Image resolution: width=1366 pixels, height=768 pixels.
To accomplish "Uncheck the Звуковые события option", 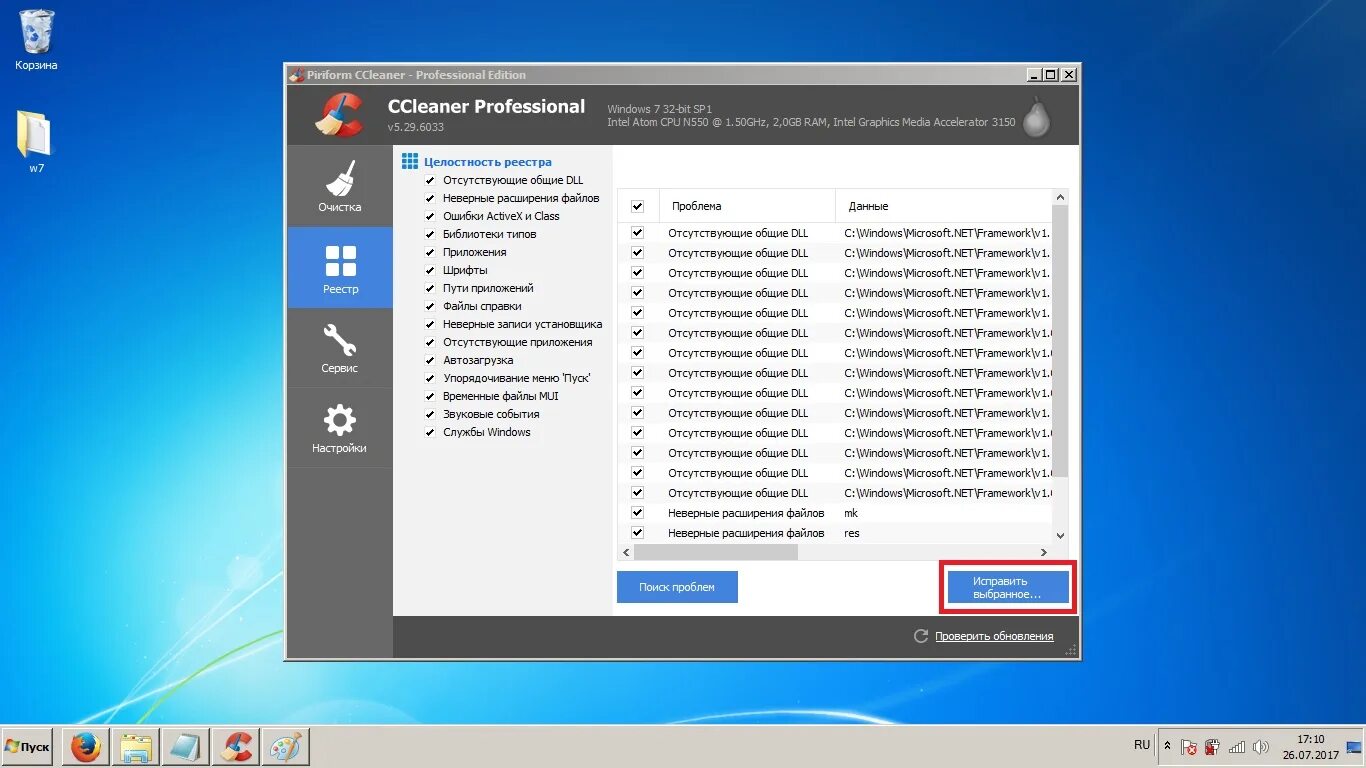I will pyautogui.click(x=430, y=414).
